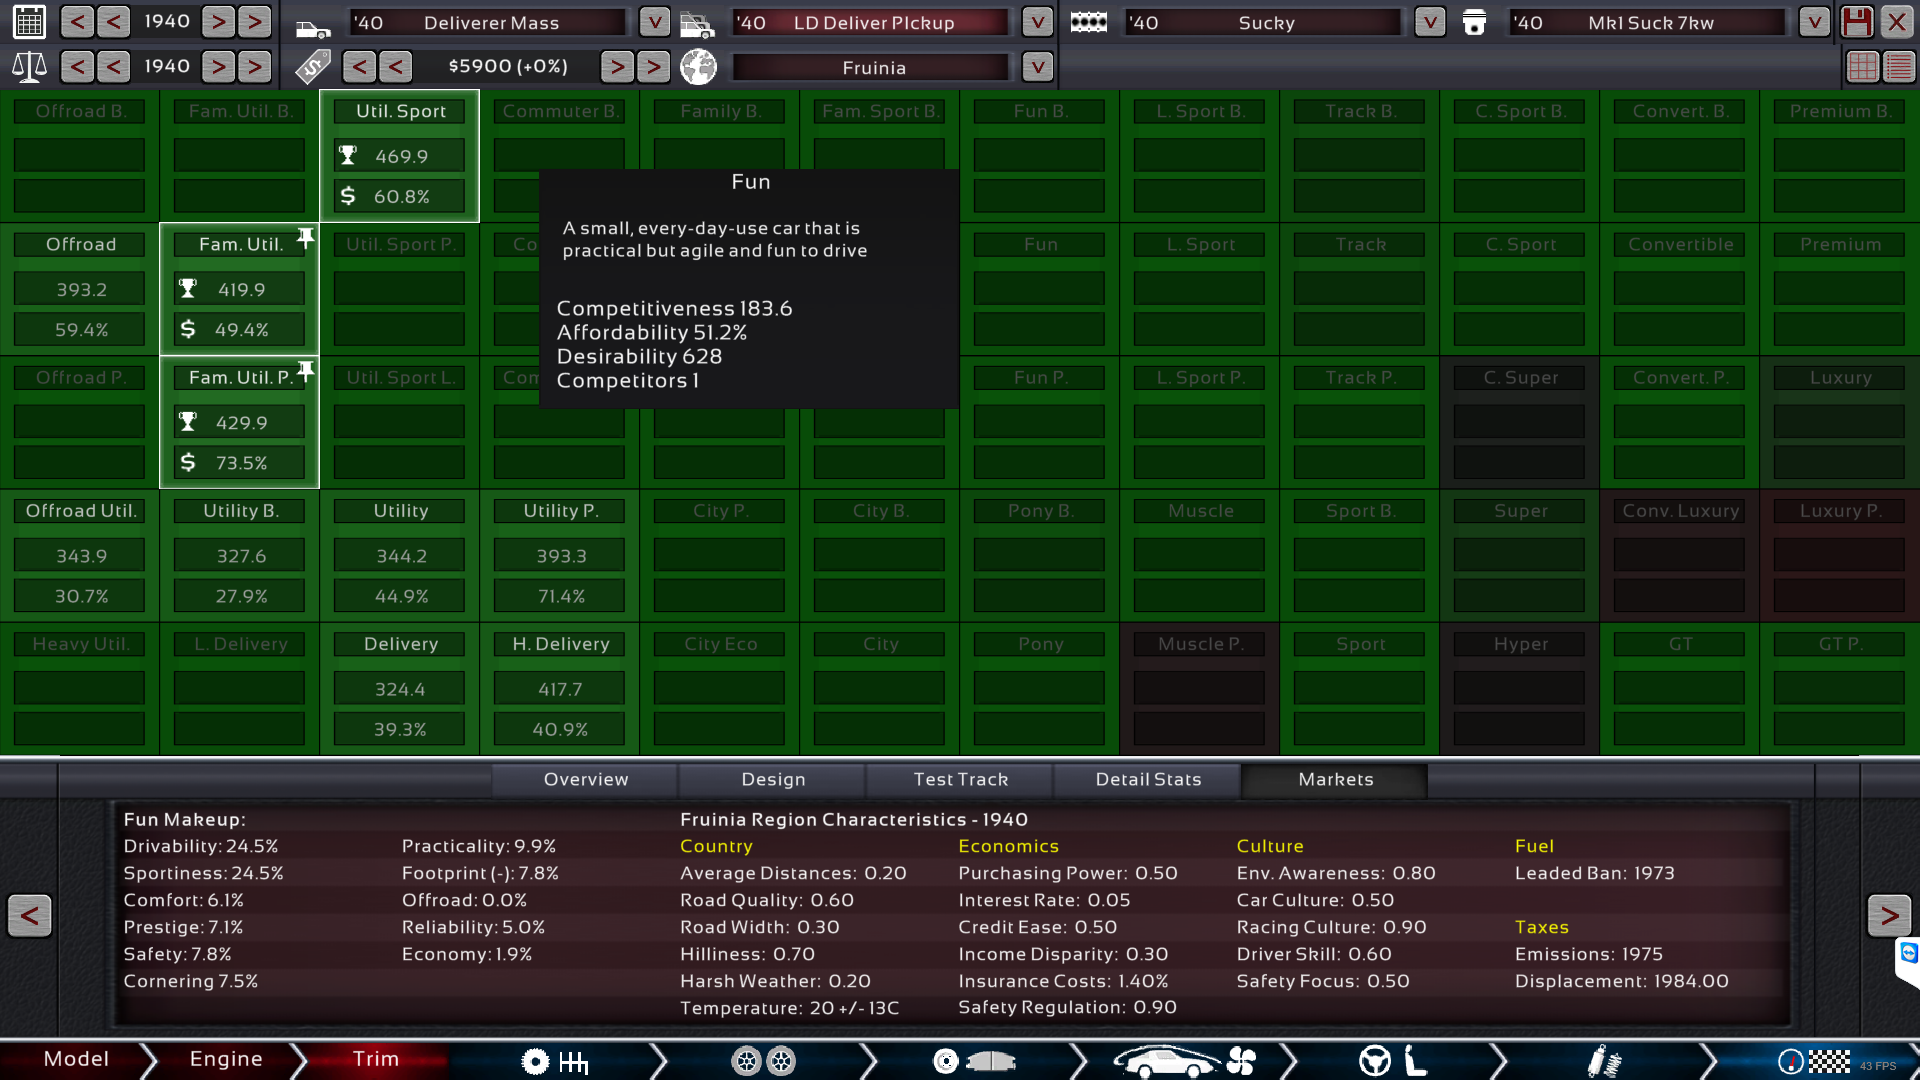The height and width of the screenshot is (1080, 1920).
Task: Click the TeamViewer icon at right edge
Action: pyautogui.click(x=1908, y=953)
